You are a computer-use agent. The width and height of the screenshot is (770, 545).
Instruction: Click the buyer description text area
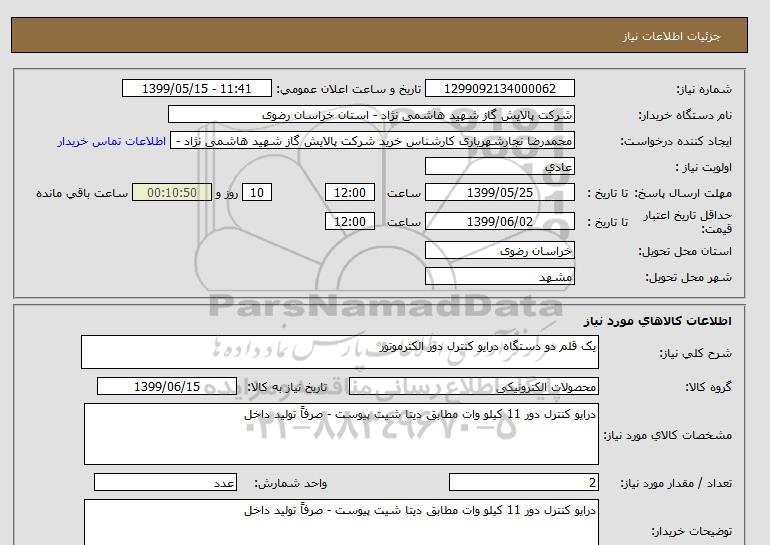pos(341,522)
